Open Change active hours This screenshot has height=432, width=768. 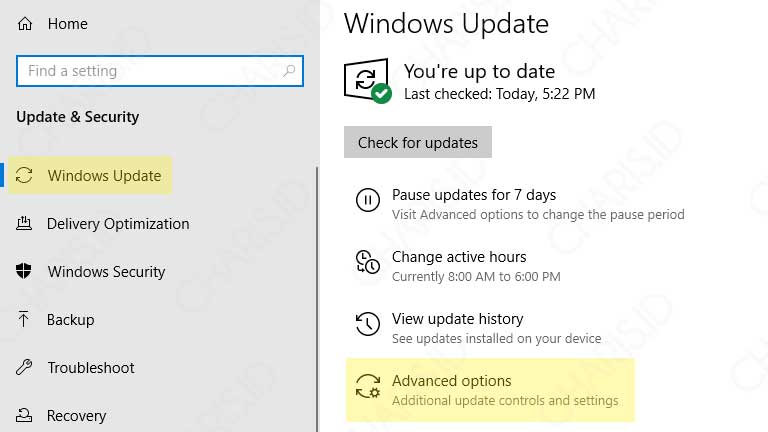tap(459, 257)
